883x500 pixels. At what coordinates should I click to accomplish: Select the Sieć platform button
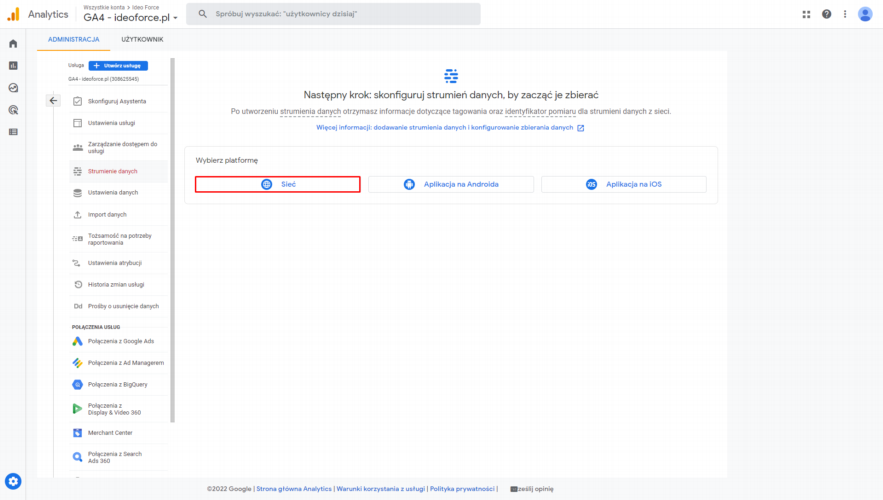pyautogui.click(x=277, y=184)
